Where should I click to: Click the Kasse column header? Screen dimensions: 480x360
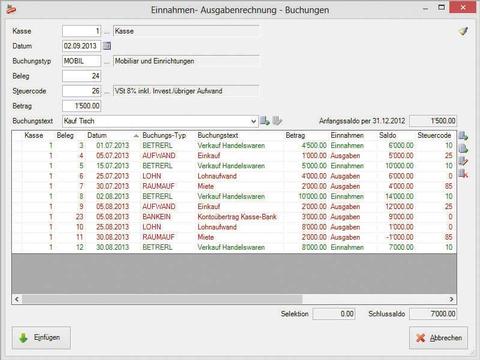34,136
